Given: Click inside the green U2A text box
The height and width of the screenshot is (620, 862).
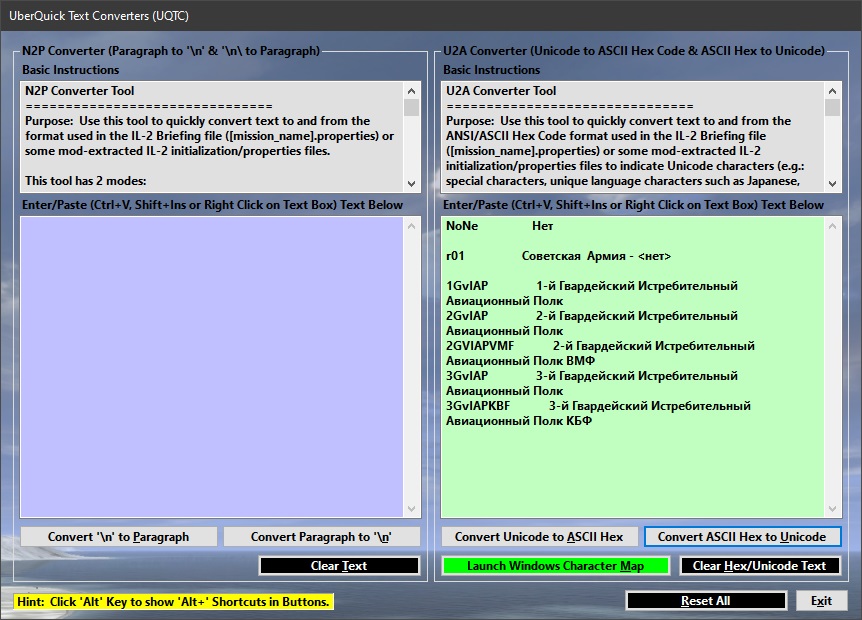Looking at the screenshot, I should coord(632,367).
